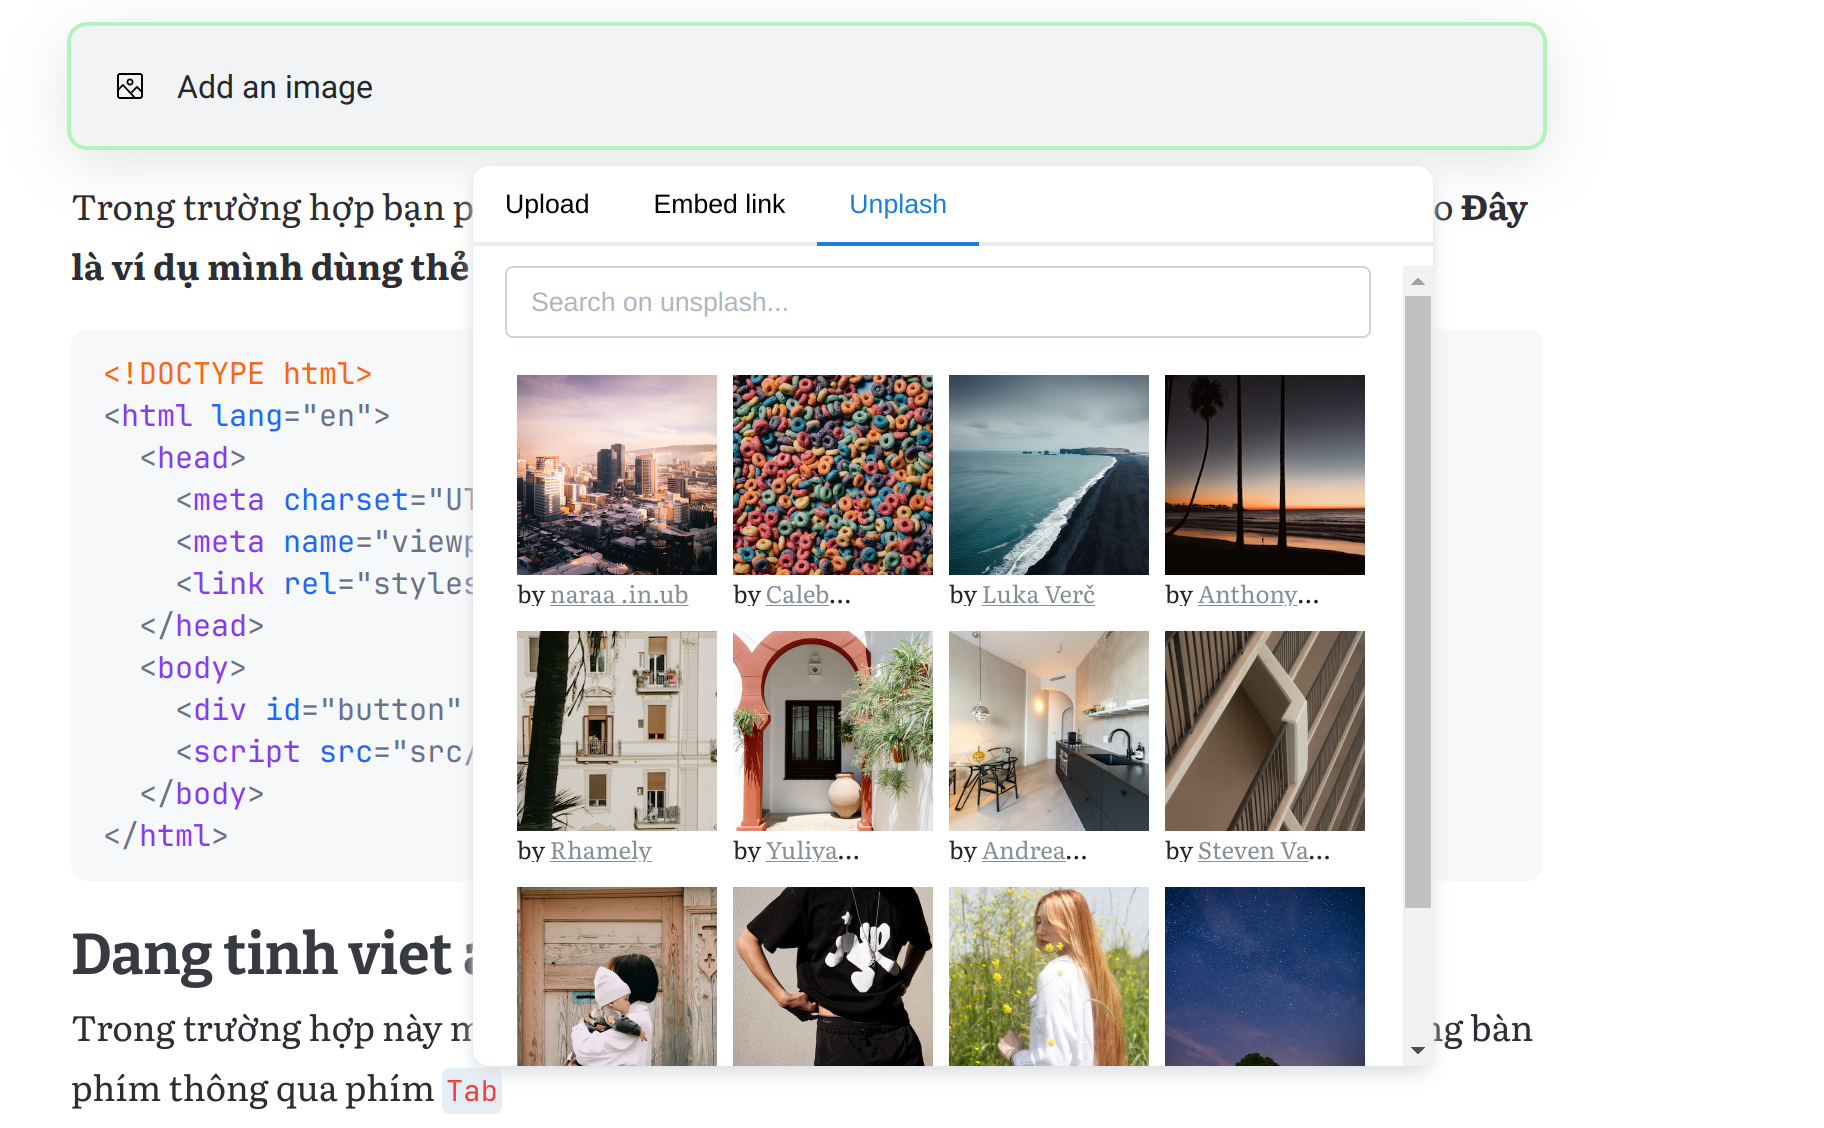Viewport: 1824px width, 1128px height.
Task: Click the Add an image placeholder block
Action: pos(807,87)
